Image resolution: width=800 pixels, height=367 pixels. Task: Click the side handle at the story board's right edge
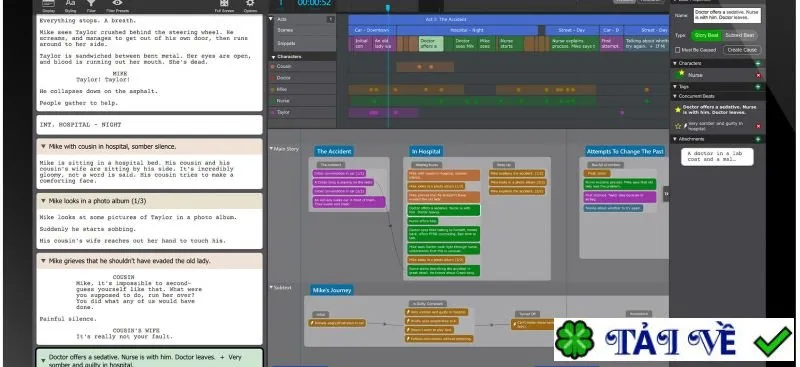(x=665, y=194)
